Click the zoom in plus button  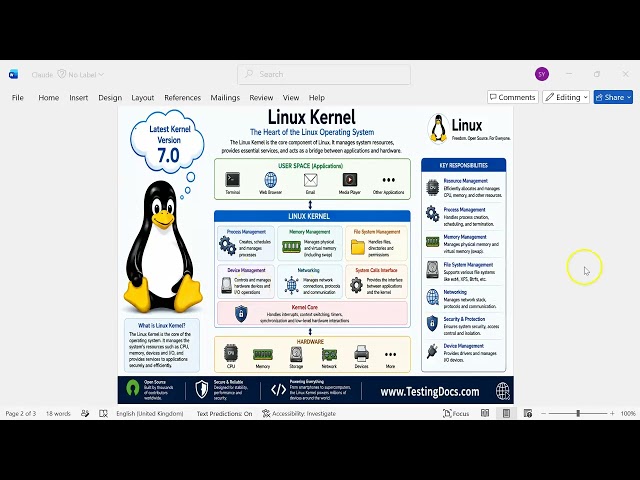click(612, 413)
